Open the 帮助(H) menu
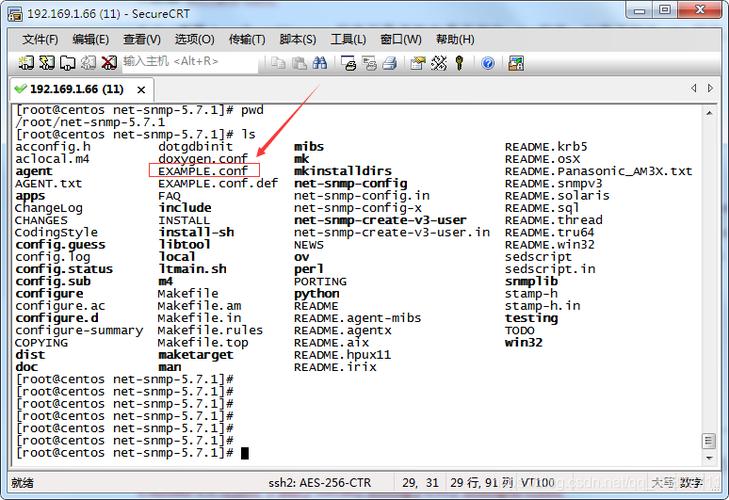The image size is (729, 500). click(455, 40)
